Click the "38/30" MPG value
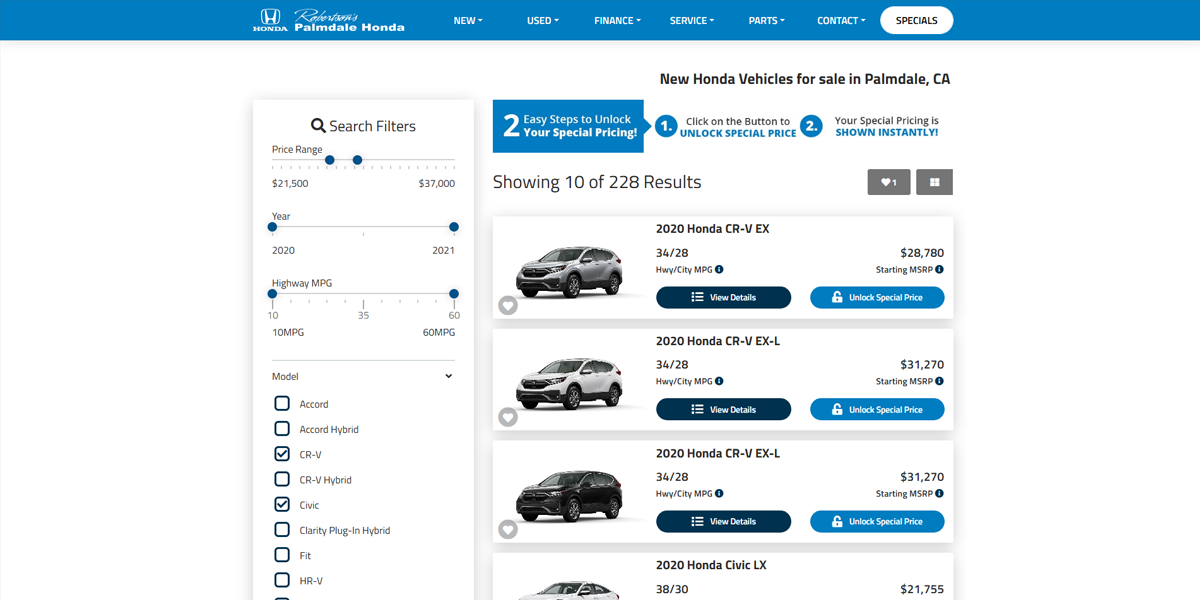The image size is (1200, 600). click(x=673, y=589)
